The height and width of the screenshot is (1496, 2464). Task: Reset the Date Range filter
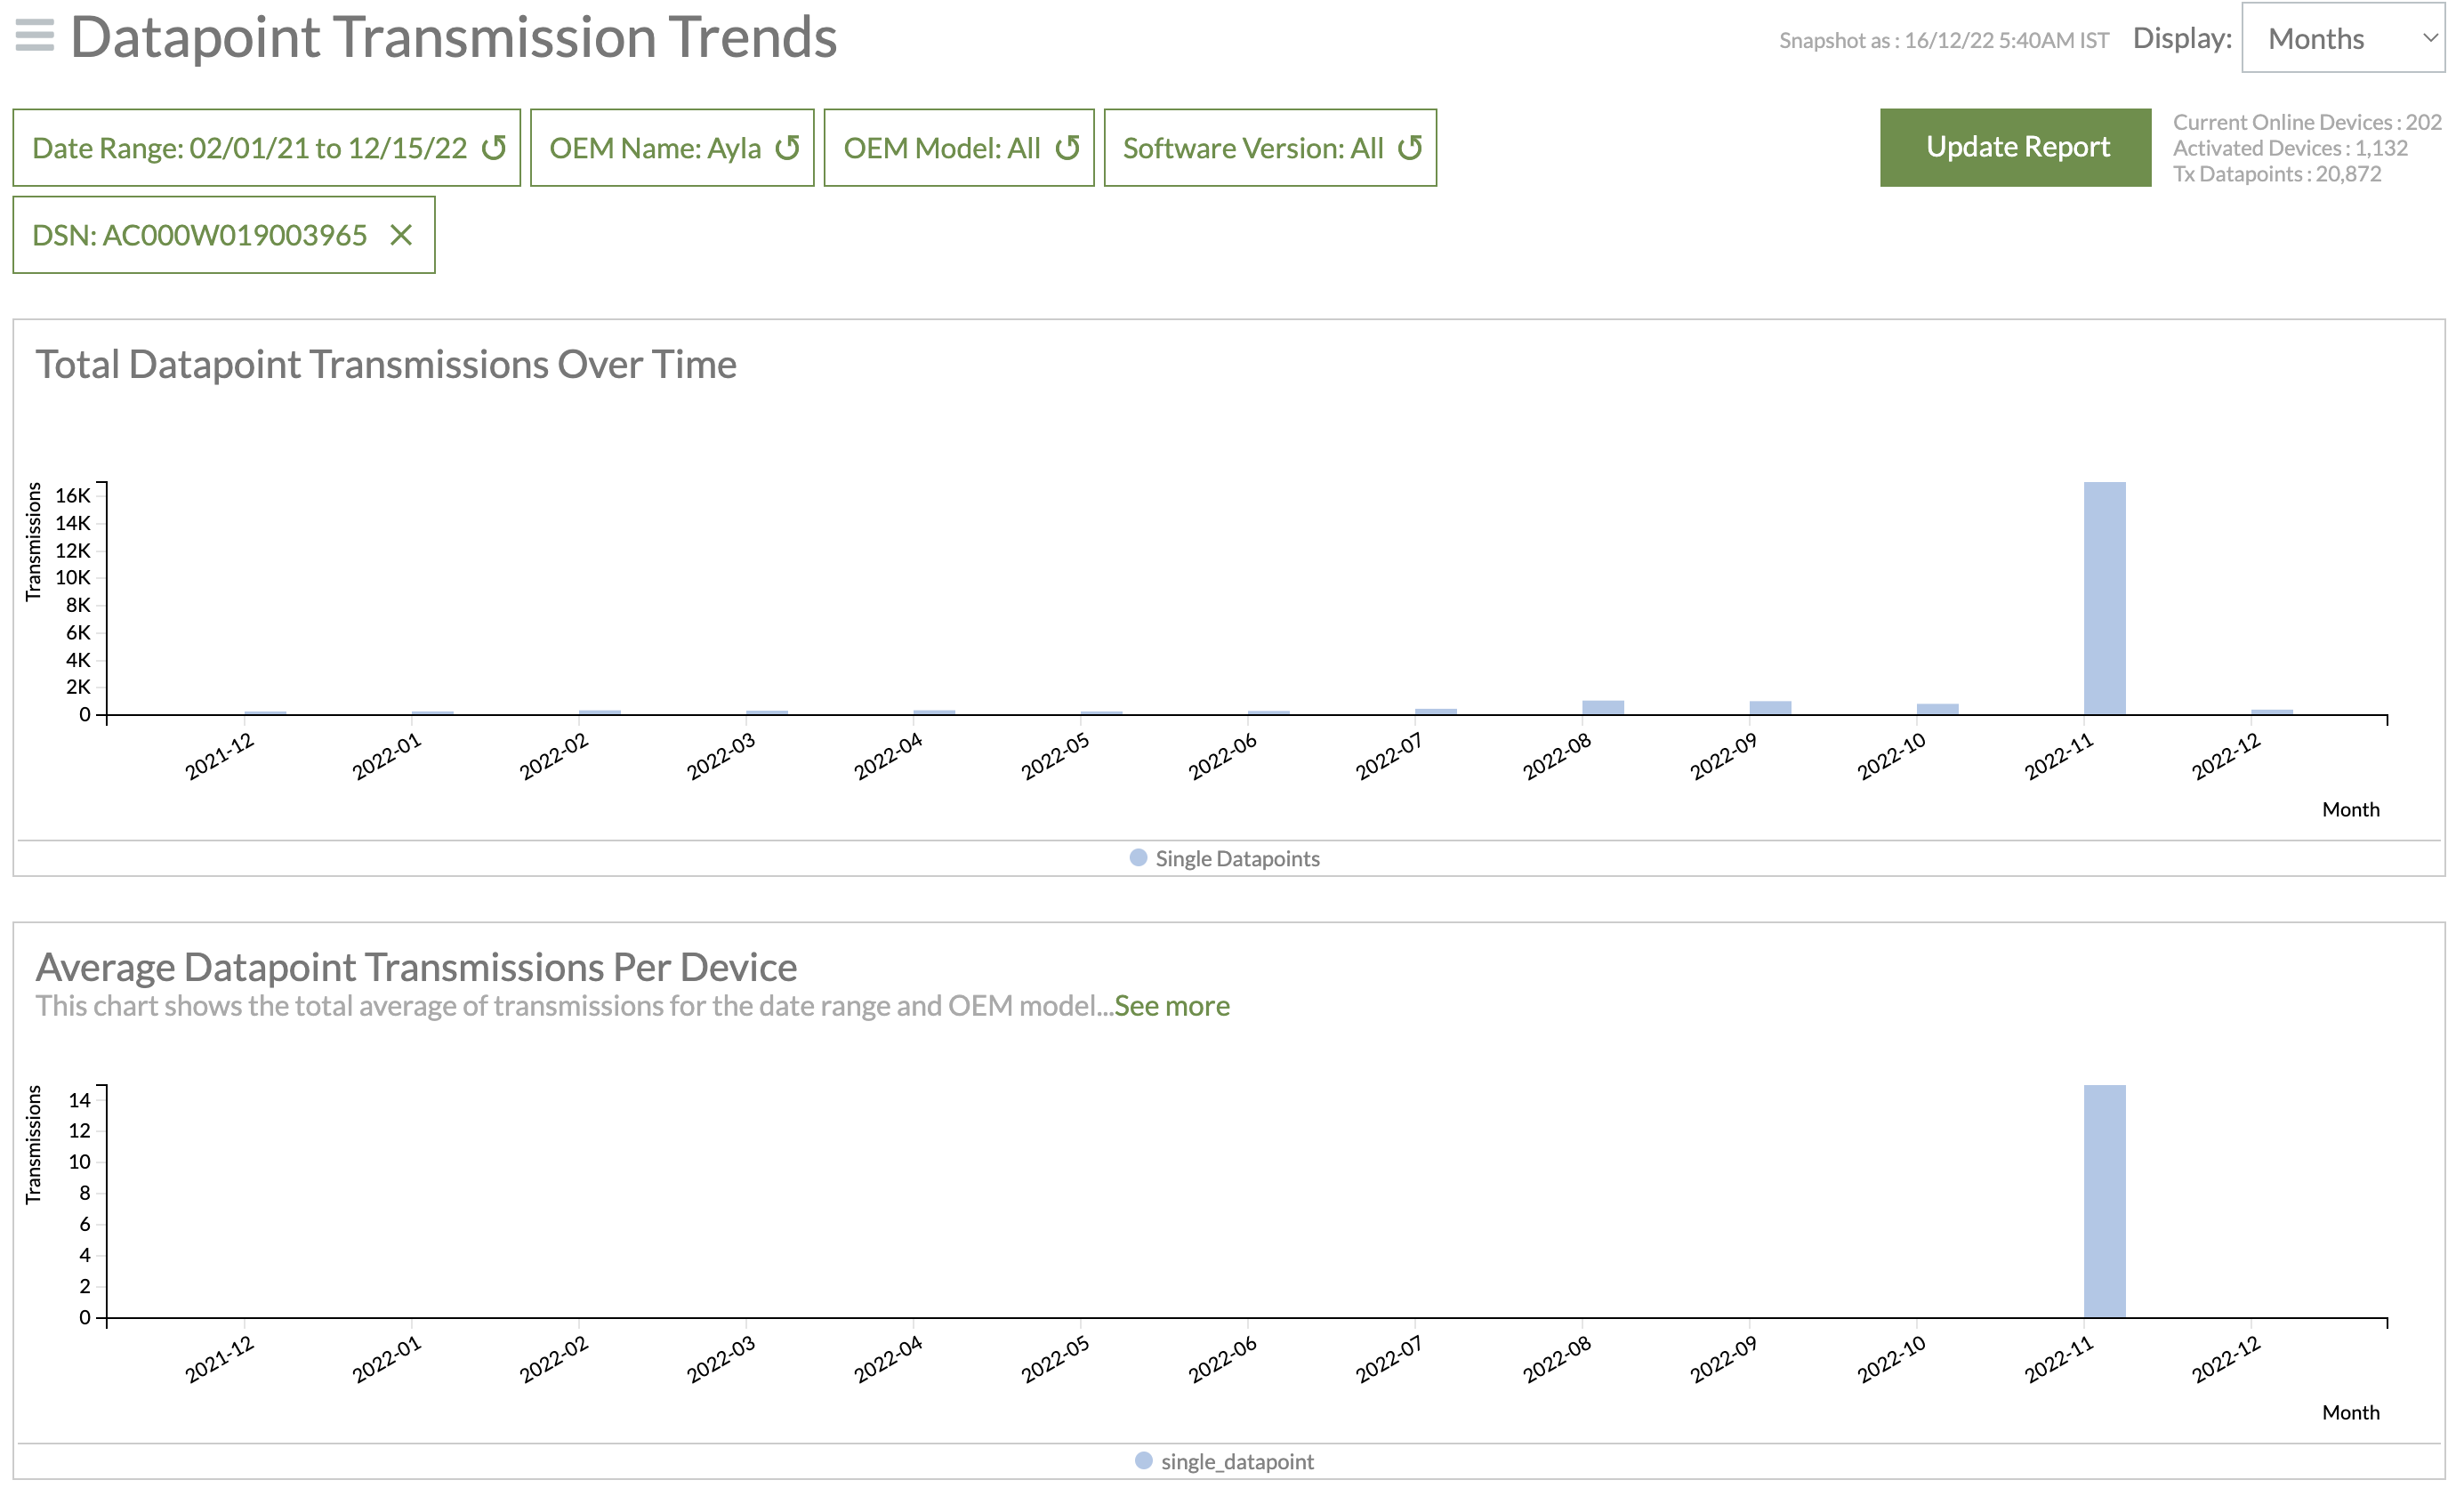coord(494,148)
